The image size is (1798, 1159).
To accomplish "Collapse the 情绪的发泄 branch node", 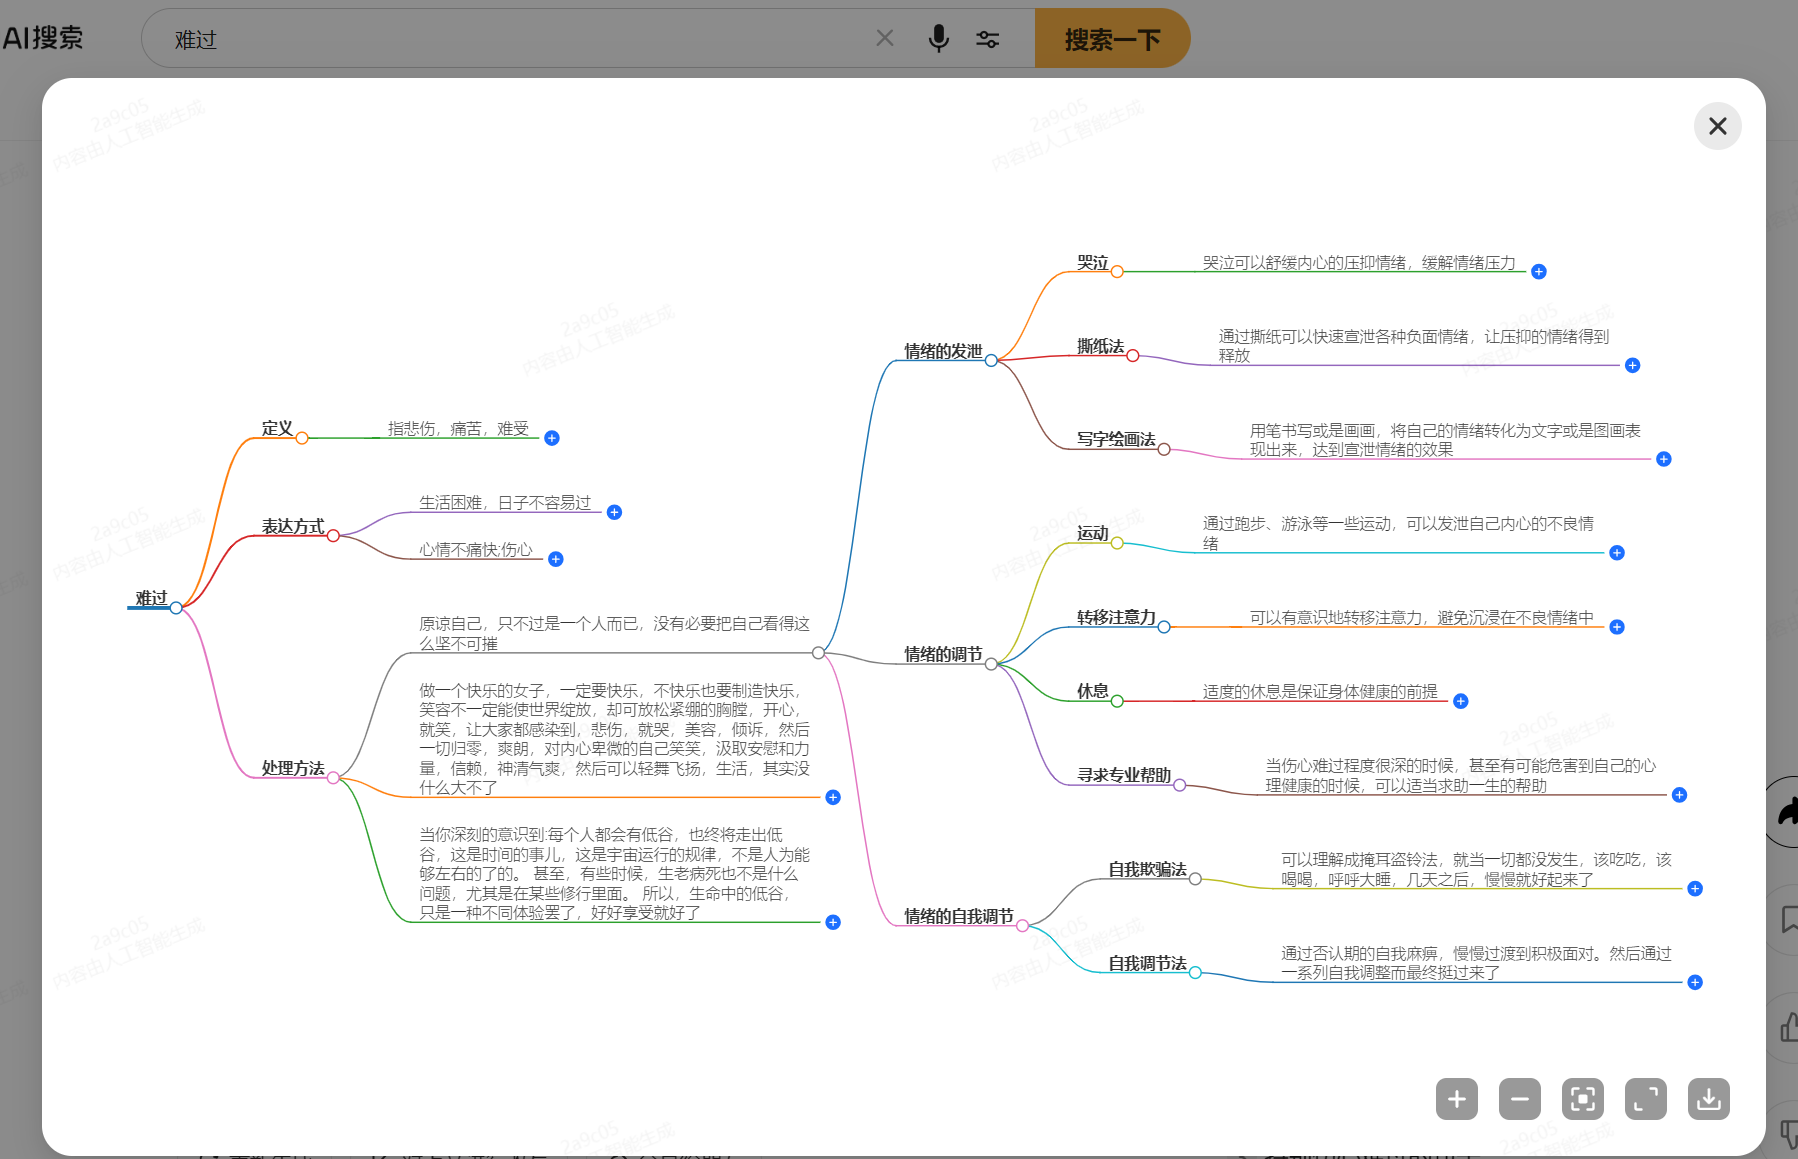I will [991, 361].
